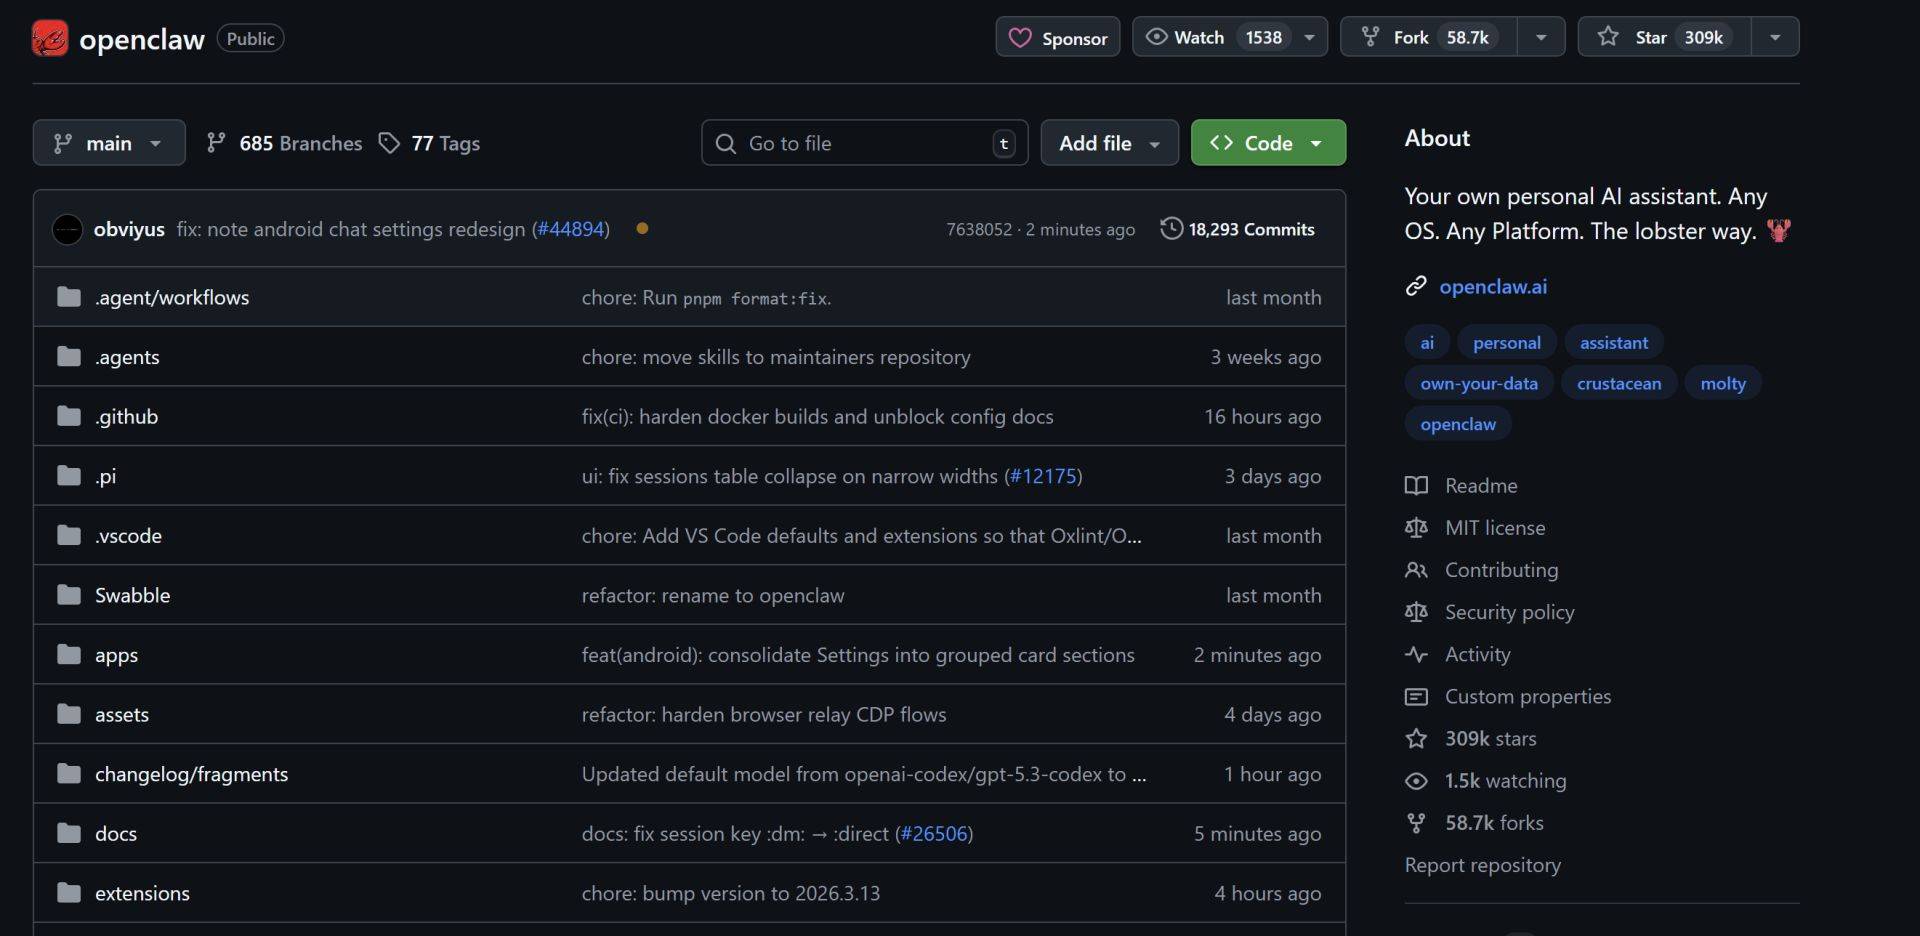Viewport: 1920px width, 936px height.
Task: Visit the openclaw.ai website link
Action: pyautogui.click(x=1492, y=287)
